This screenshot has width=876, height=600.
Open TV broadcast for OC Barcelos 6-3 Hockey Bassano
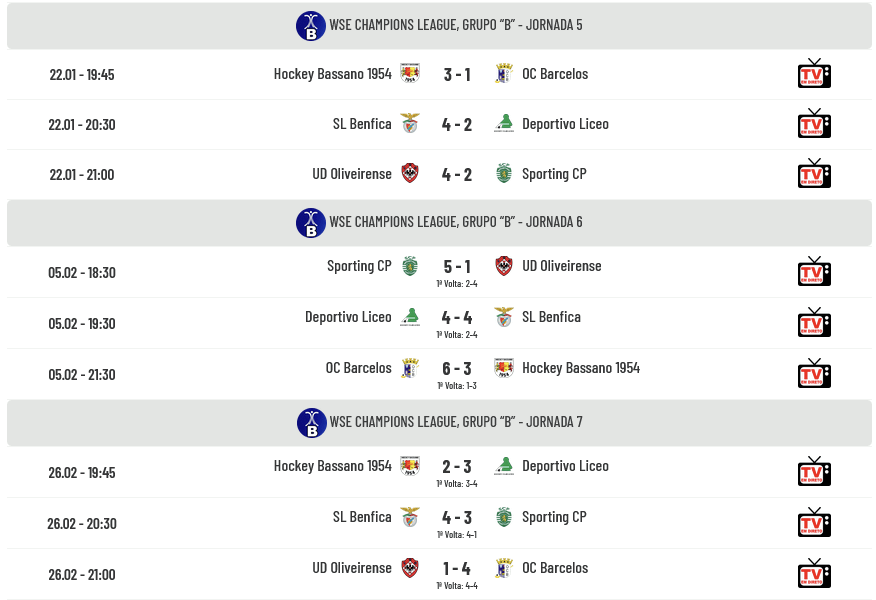814,374
